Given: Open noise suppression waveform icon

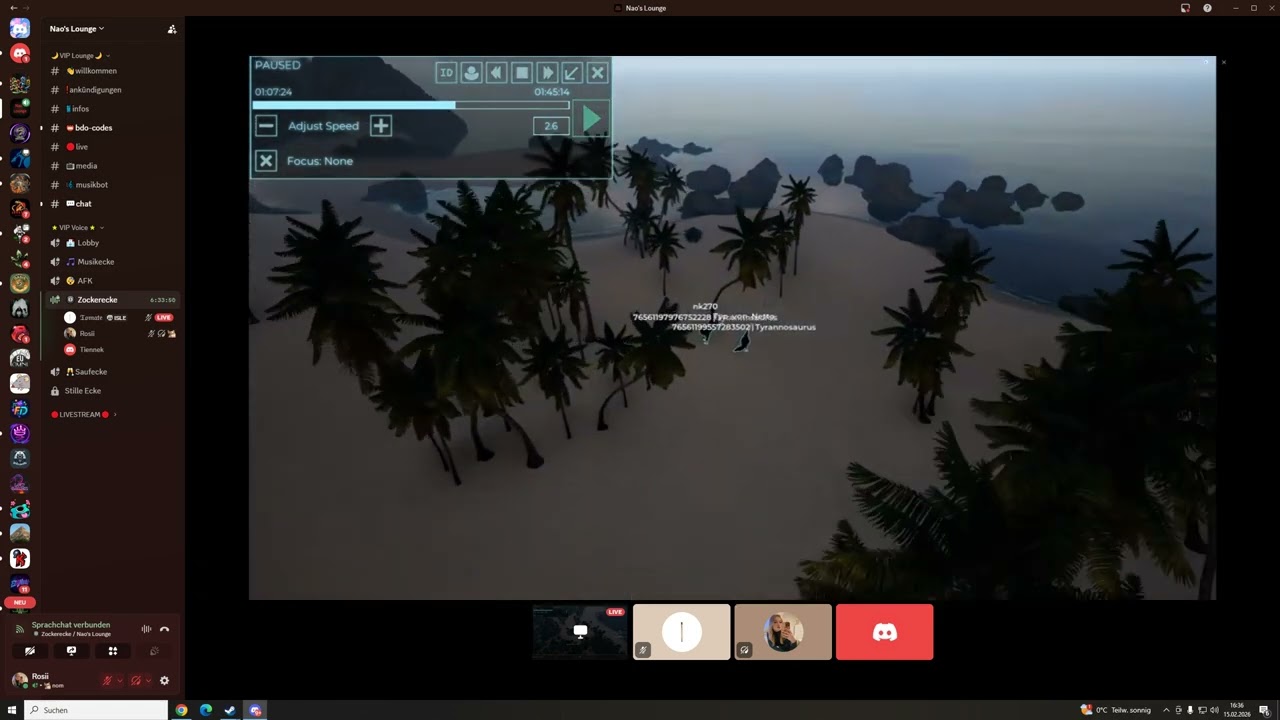Looking at the screenshot, I should [x=146, y=629].
